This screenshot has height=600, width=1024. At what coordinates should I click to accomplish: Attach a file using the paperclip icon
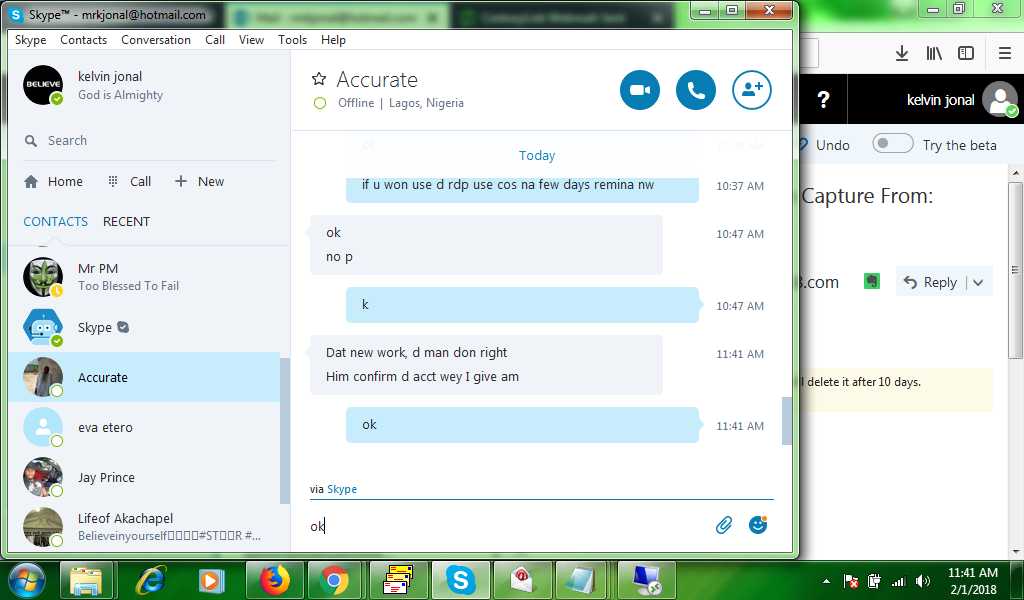[724, 525]
